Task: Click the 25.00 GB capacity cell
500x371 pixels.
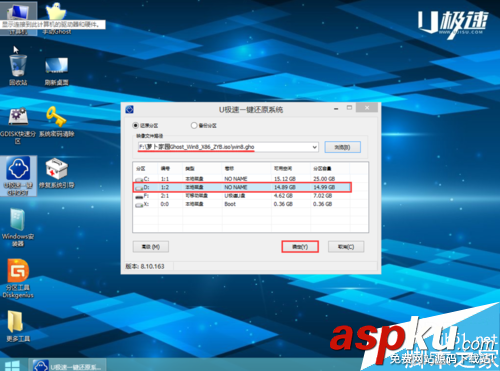Action: (x=324, y=179)
